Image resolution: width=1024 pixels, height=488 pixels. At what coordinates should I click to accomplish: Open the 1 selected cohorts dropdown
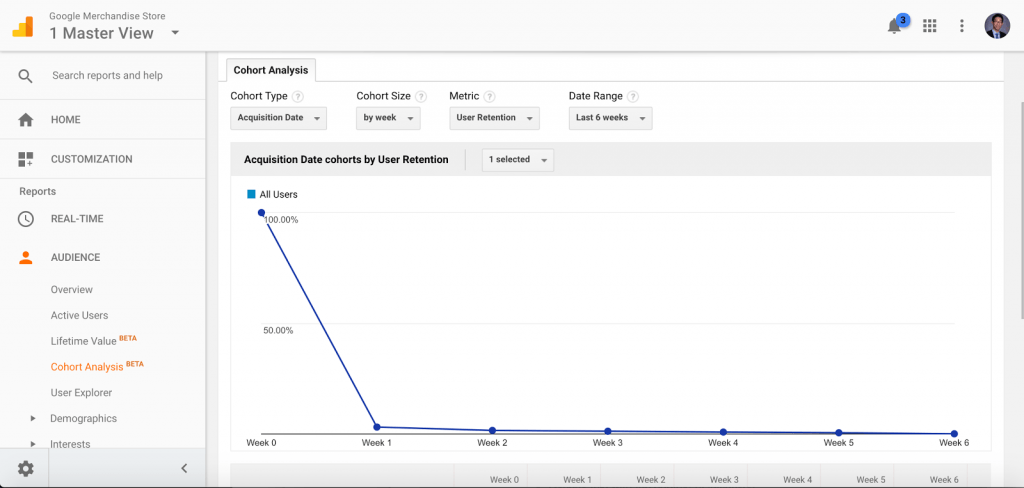(518, 160)
